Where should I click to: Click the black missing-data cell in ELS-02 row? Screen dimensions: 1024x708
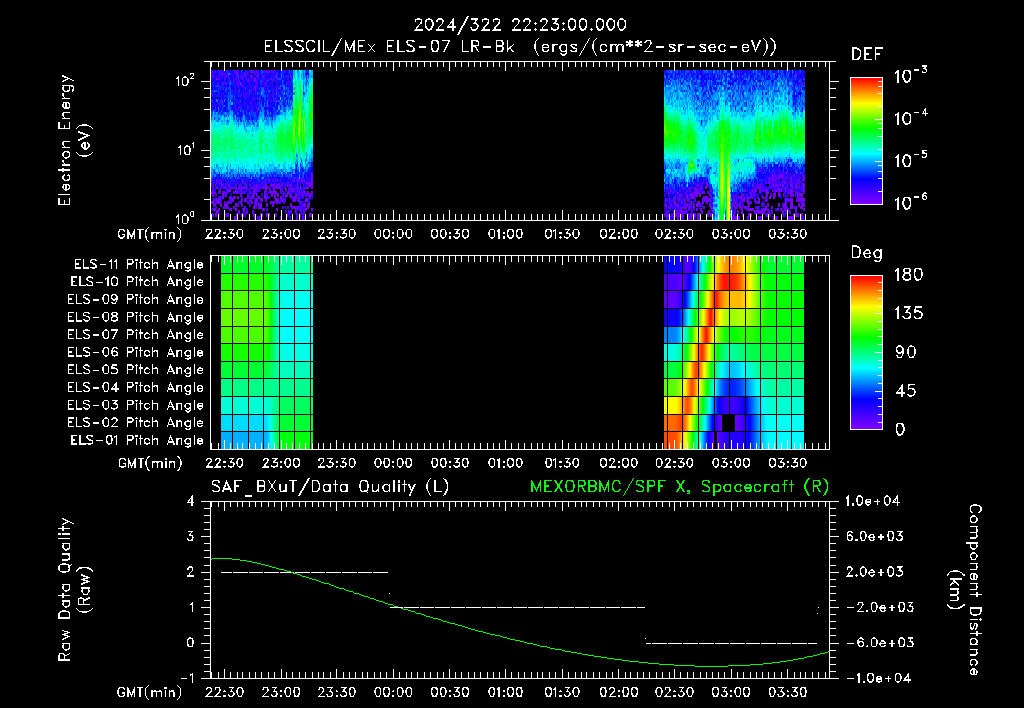[x=728, y=423]
